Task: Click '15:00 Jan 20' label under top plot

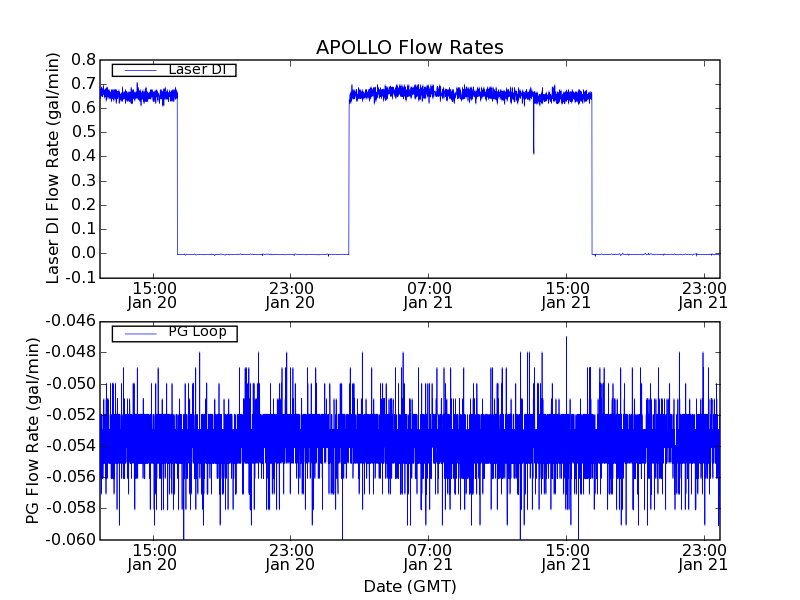Action: pyautogui.click(x=152, y=295)
